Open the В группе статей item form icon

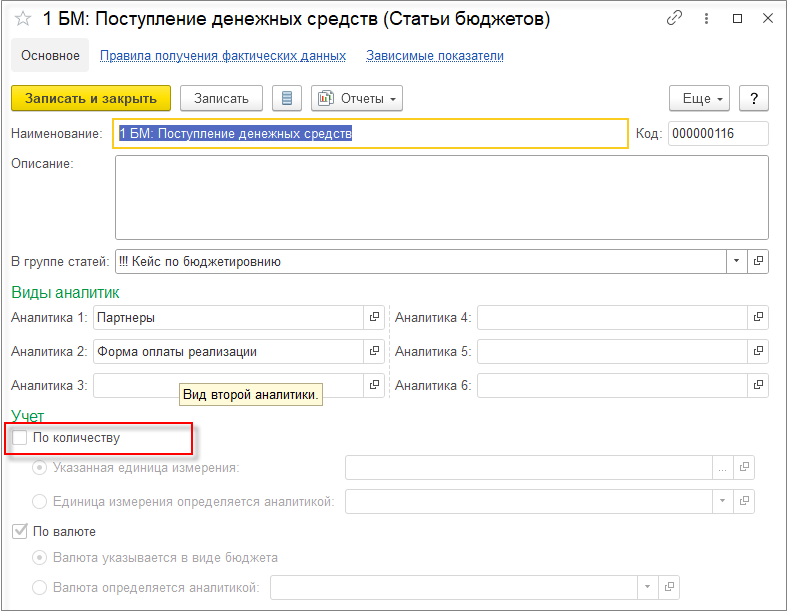pos(759,261)
